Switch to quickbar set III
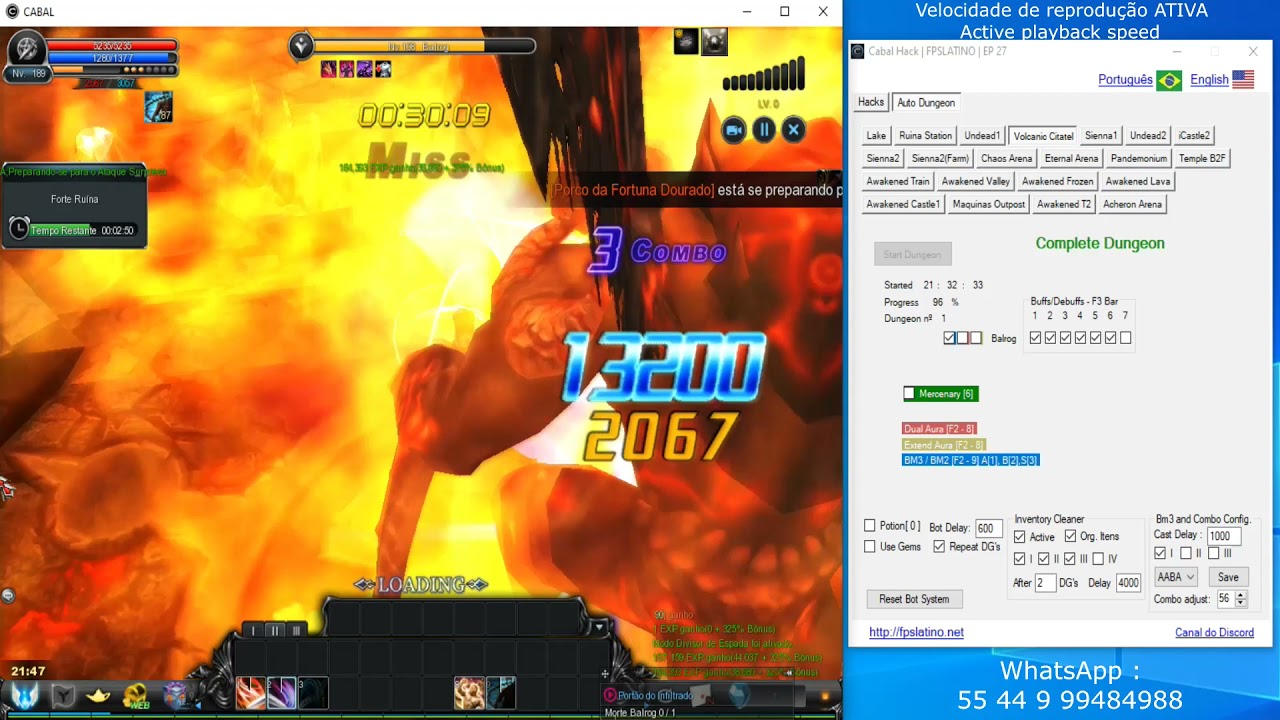 tap(296, 630)
